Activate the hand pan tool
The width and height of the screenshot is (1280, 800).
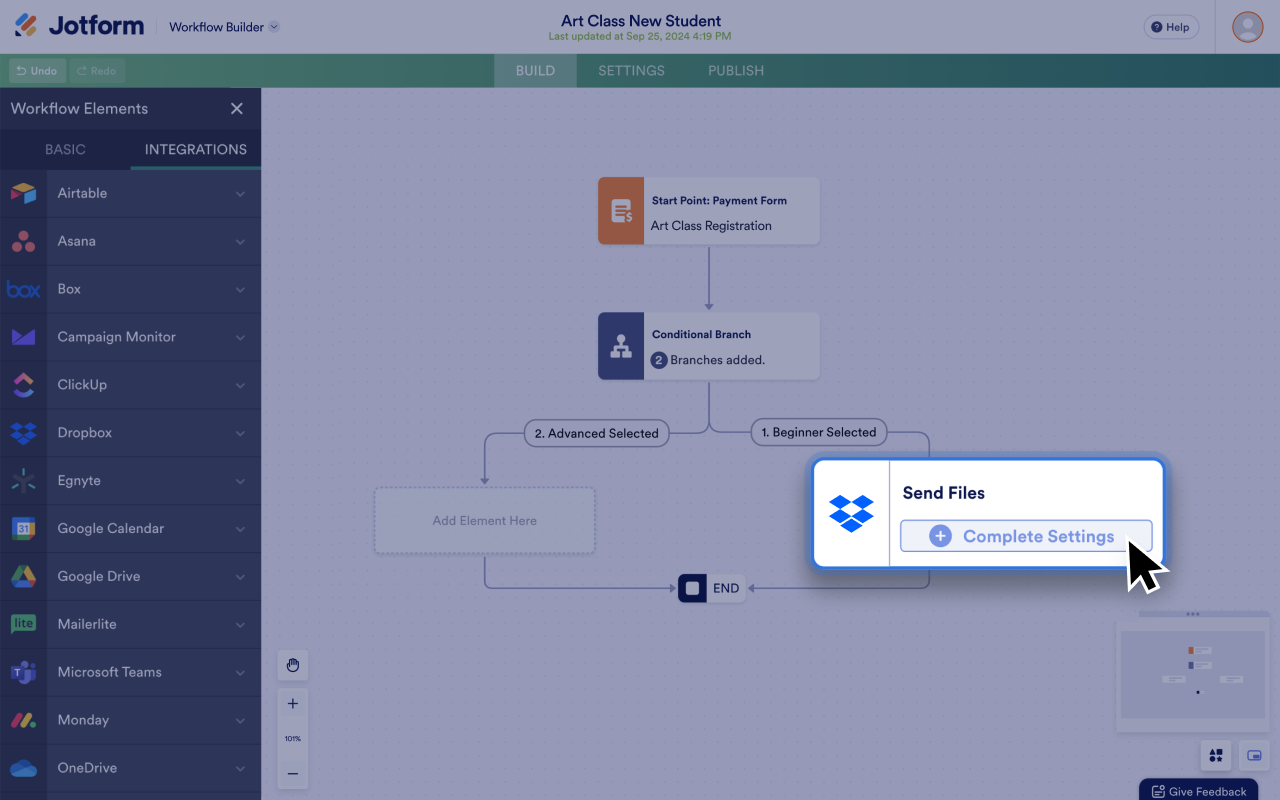point(293,665)
